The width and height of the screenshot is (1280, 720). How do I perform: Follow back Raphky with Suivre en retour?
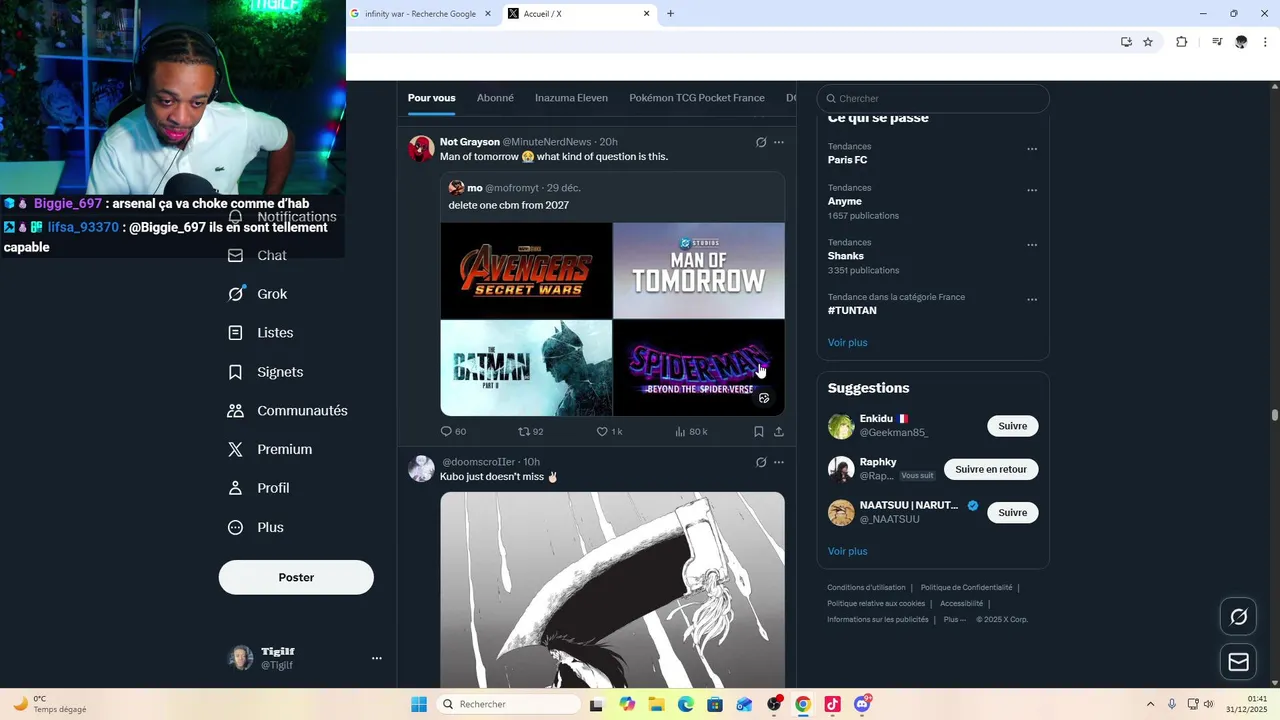[x=991, y=469]
